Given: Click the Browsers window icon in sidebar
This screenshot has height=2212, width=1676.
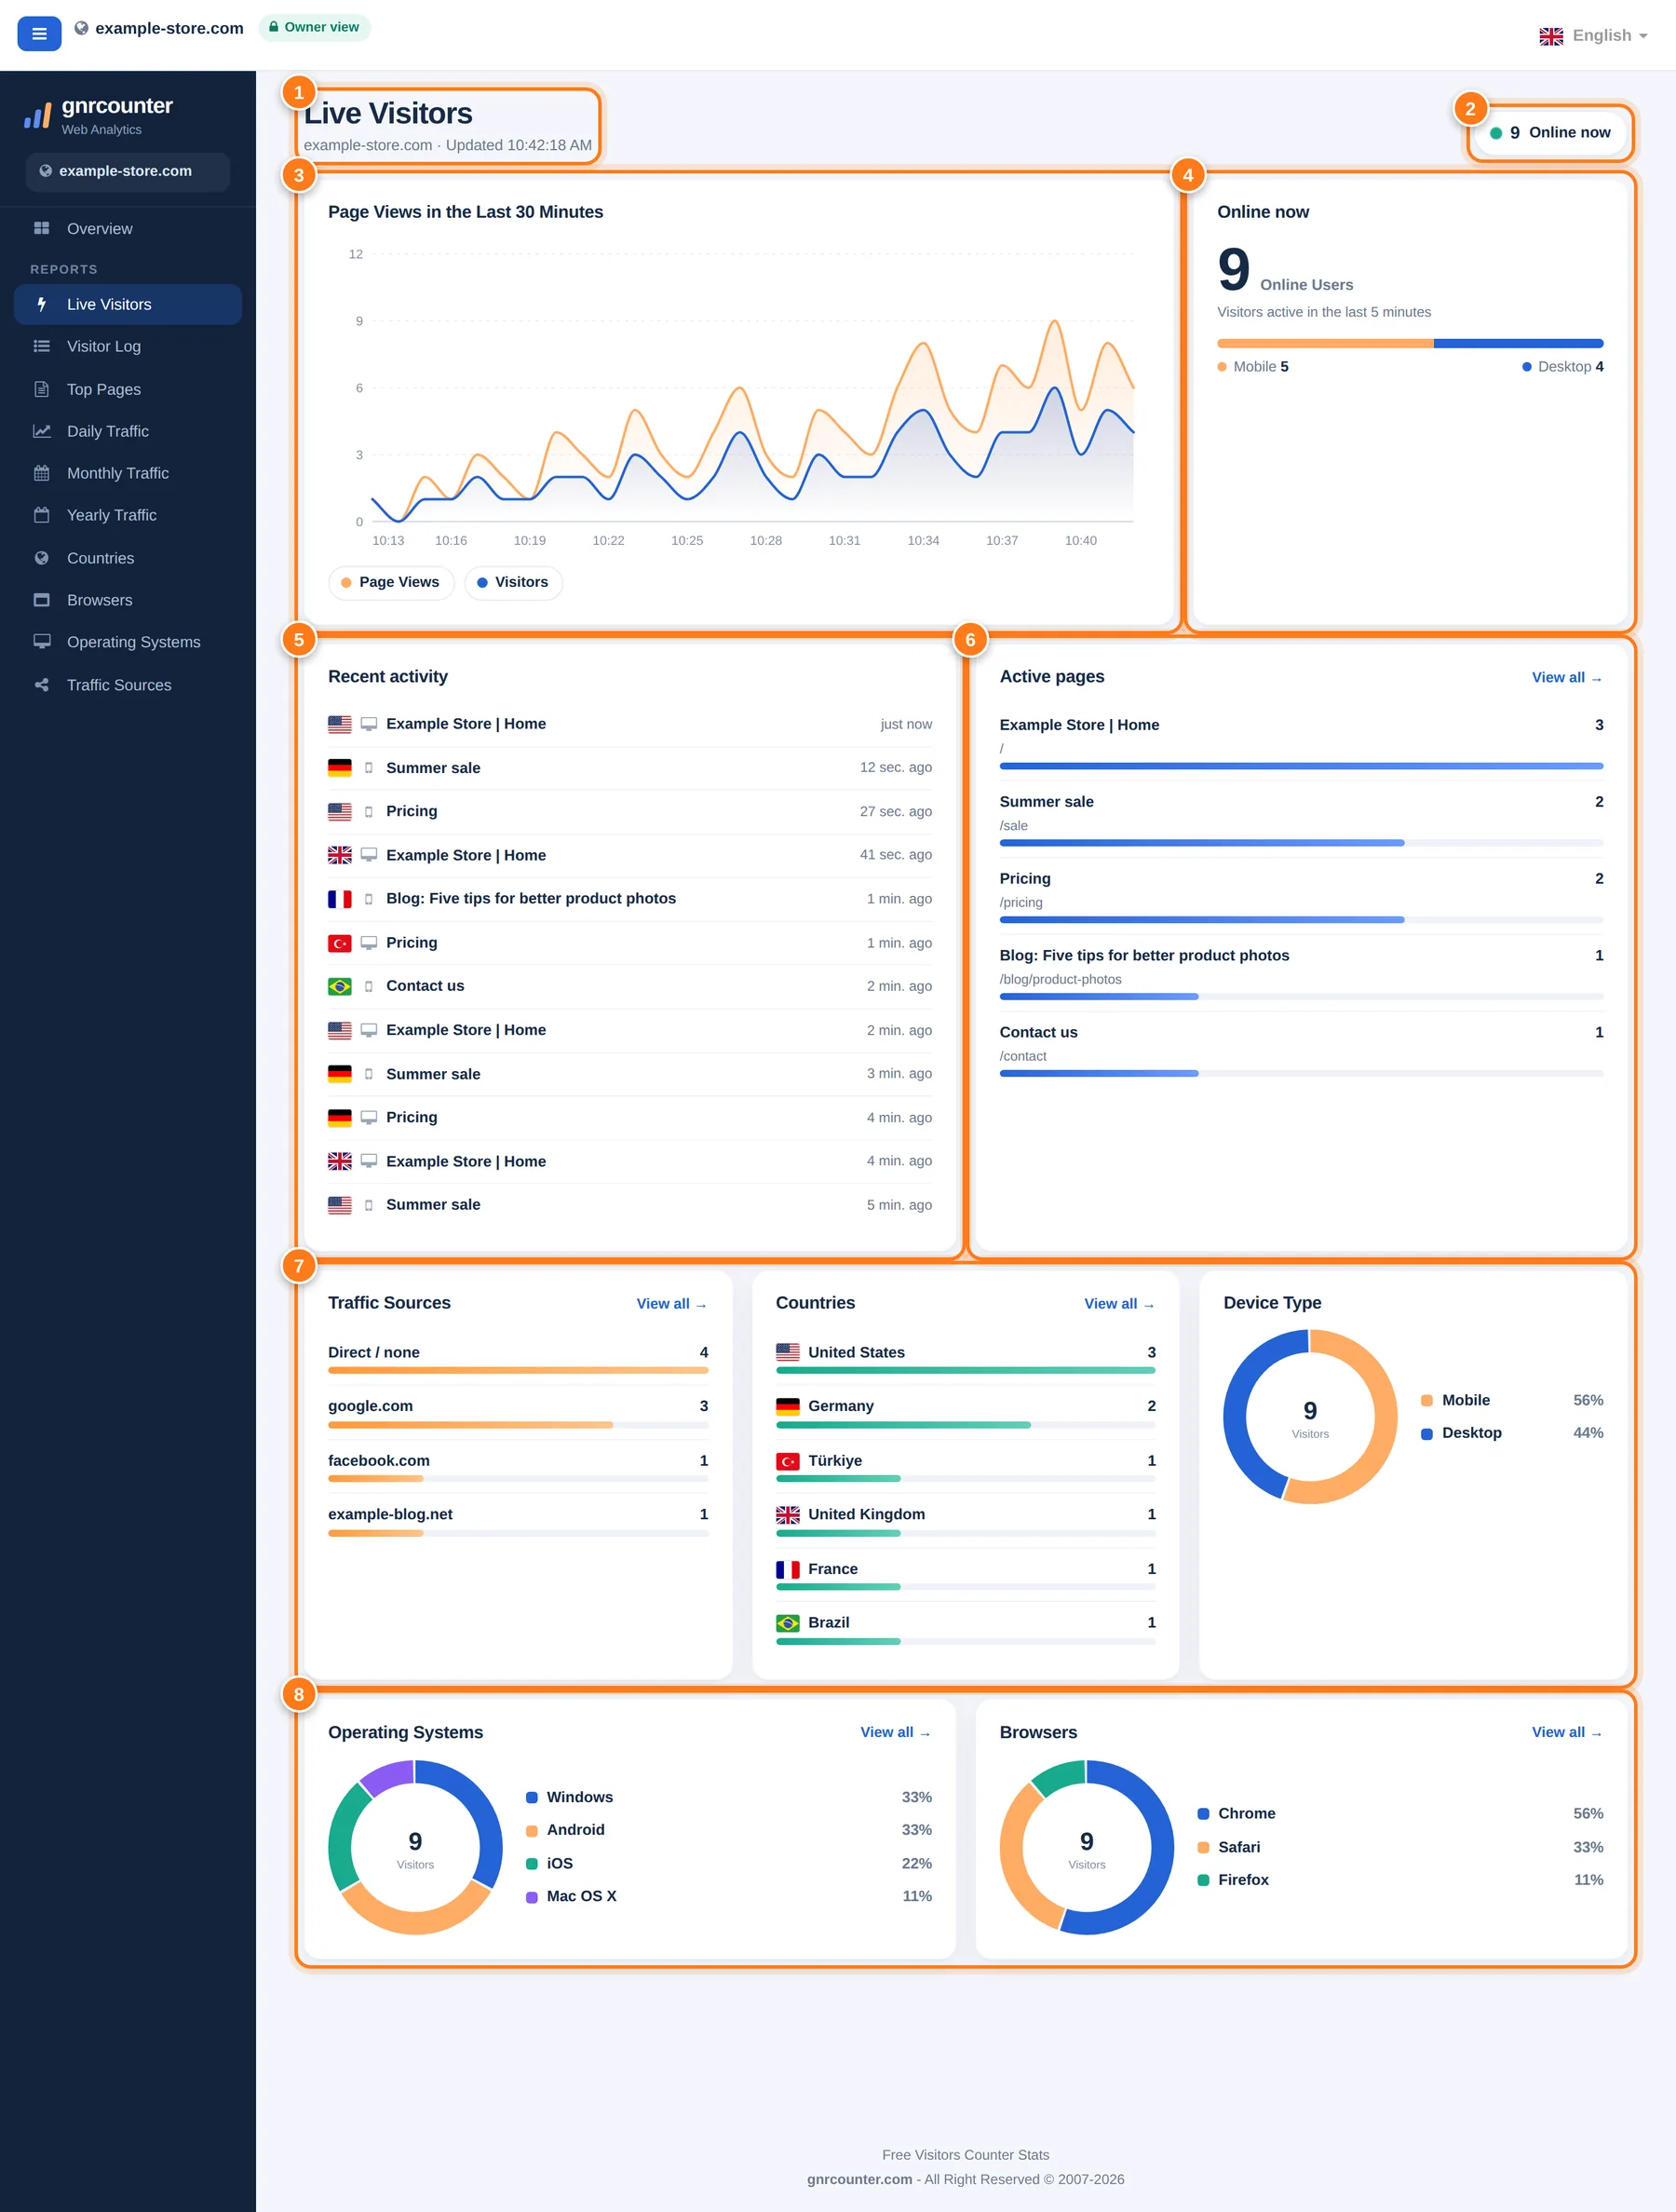Looking at the screenshot, I should point(41,600).
